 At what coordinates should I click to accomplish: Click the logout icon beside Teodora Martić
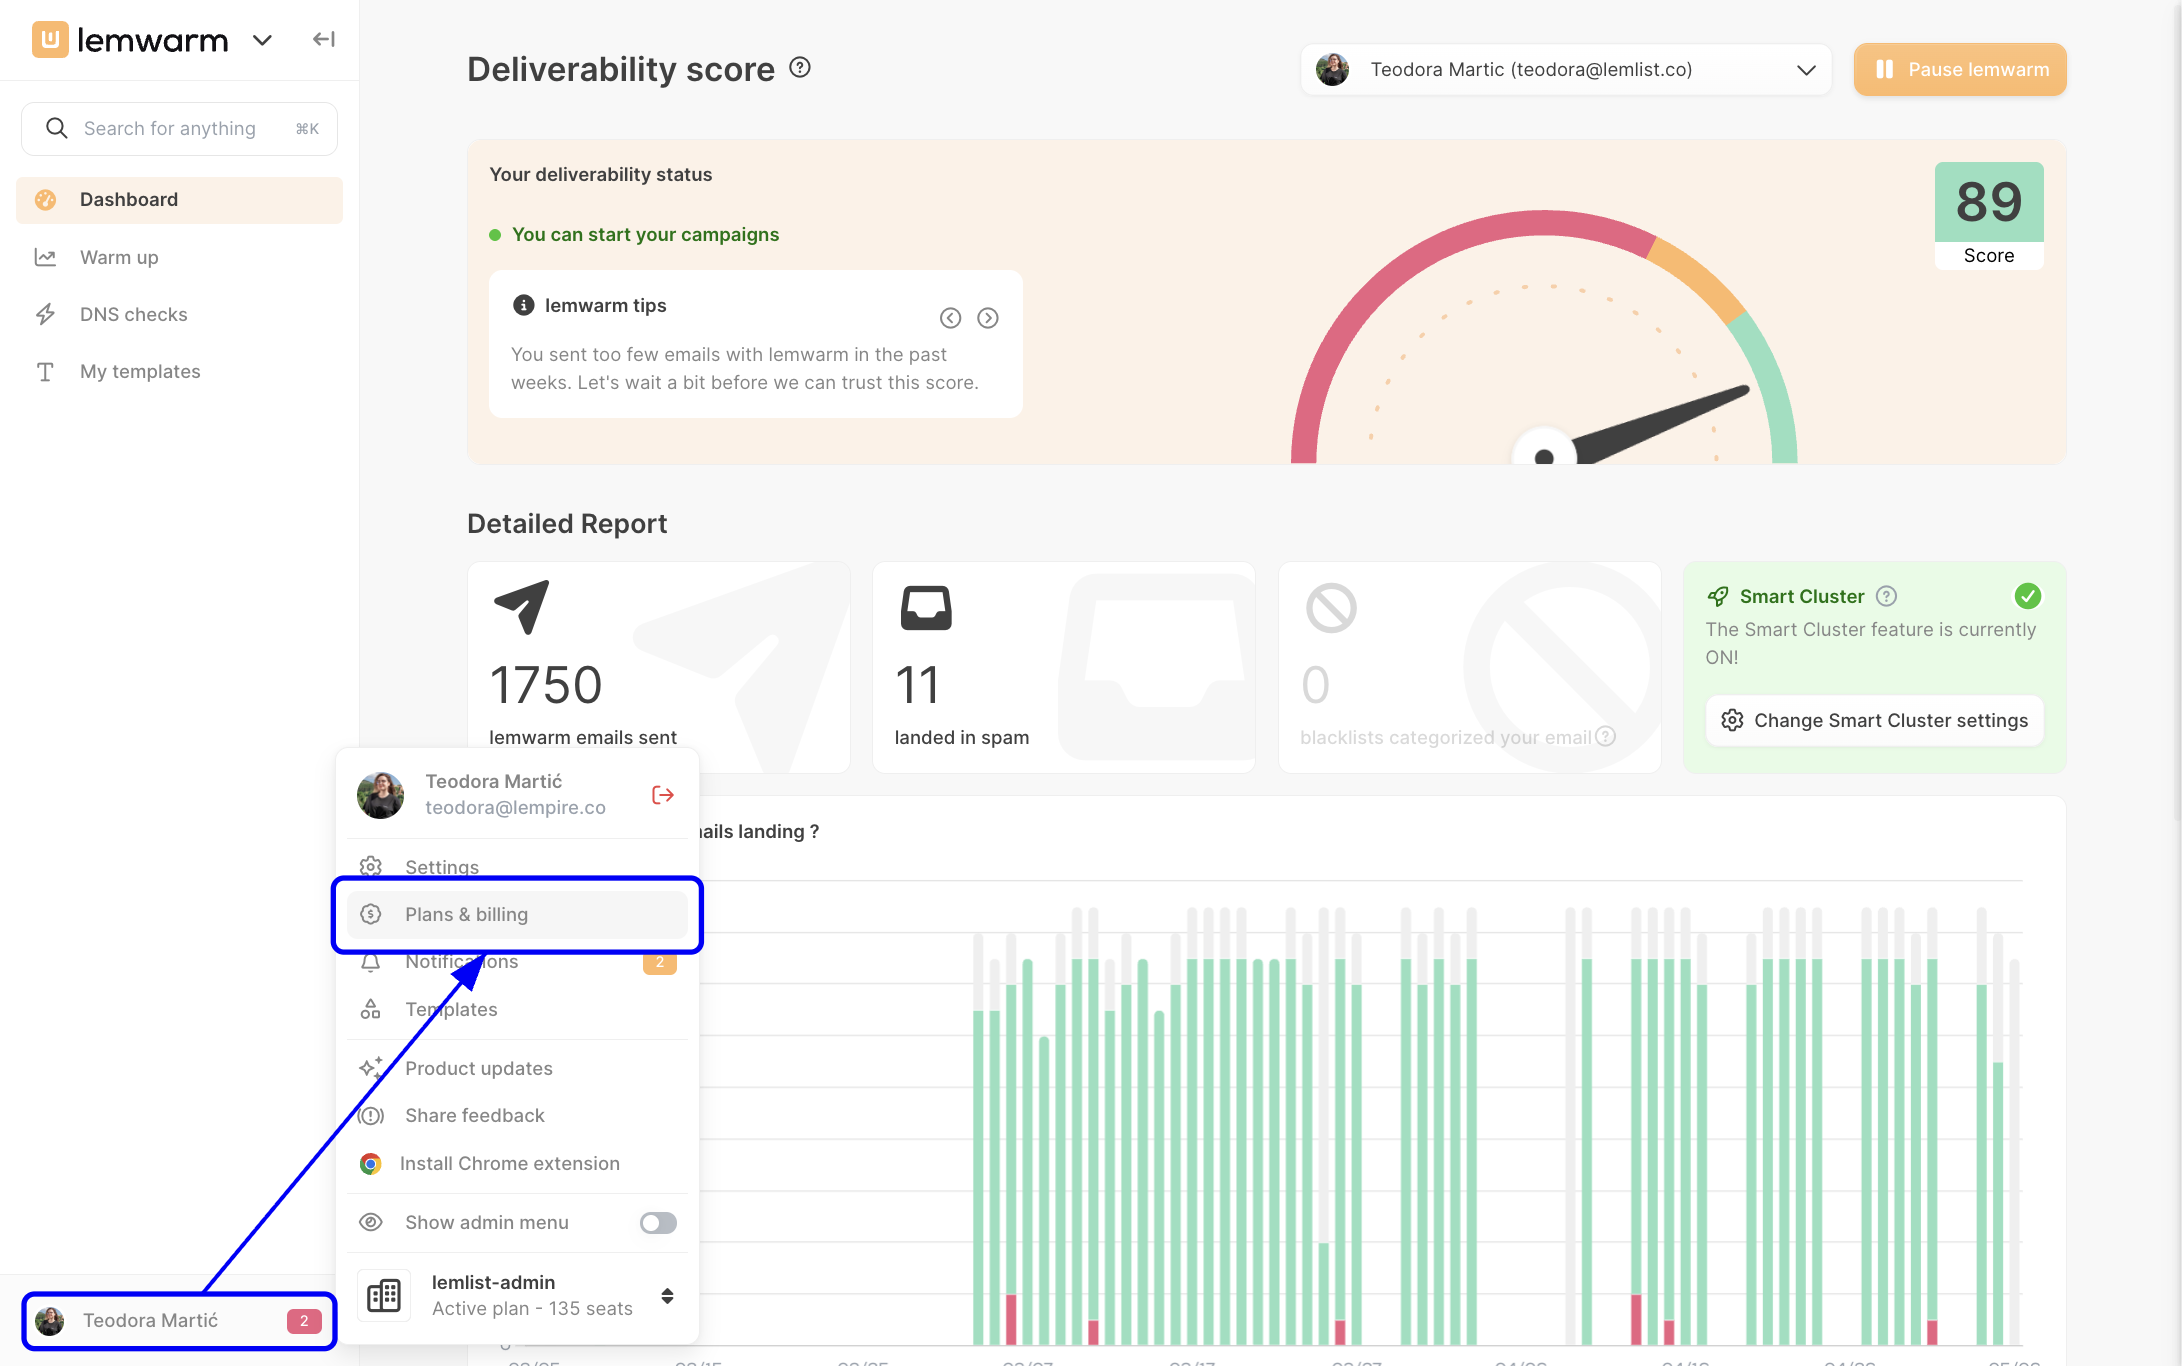click(x=662, y=795)
